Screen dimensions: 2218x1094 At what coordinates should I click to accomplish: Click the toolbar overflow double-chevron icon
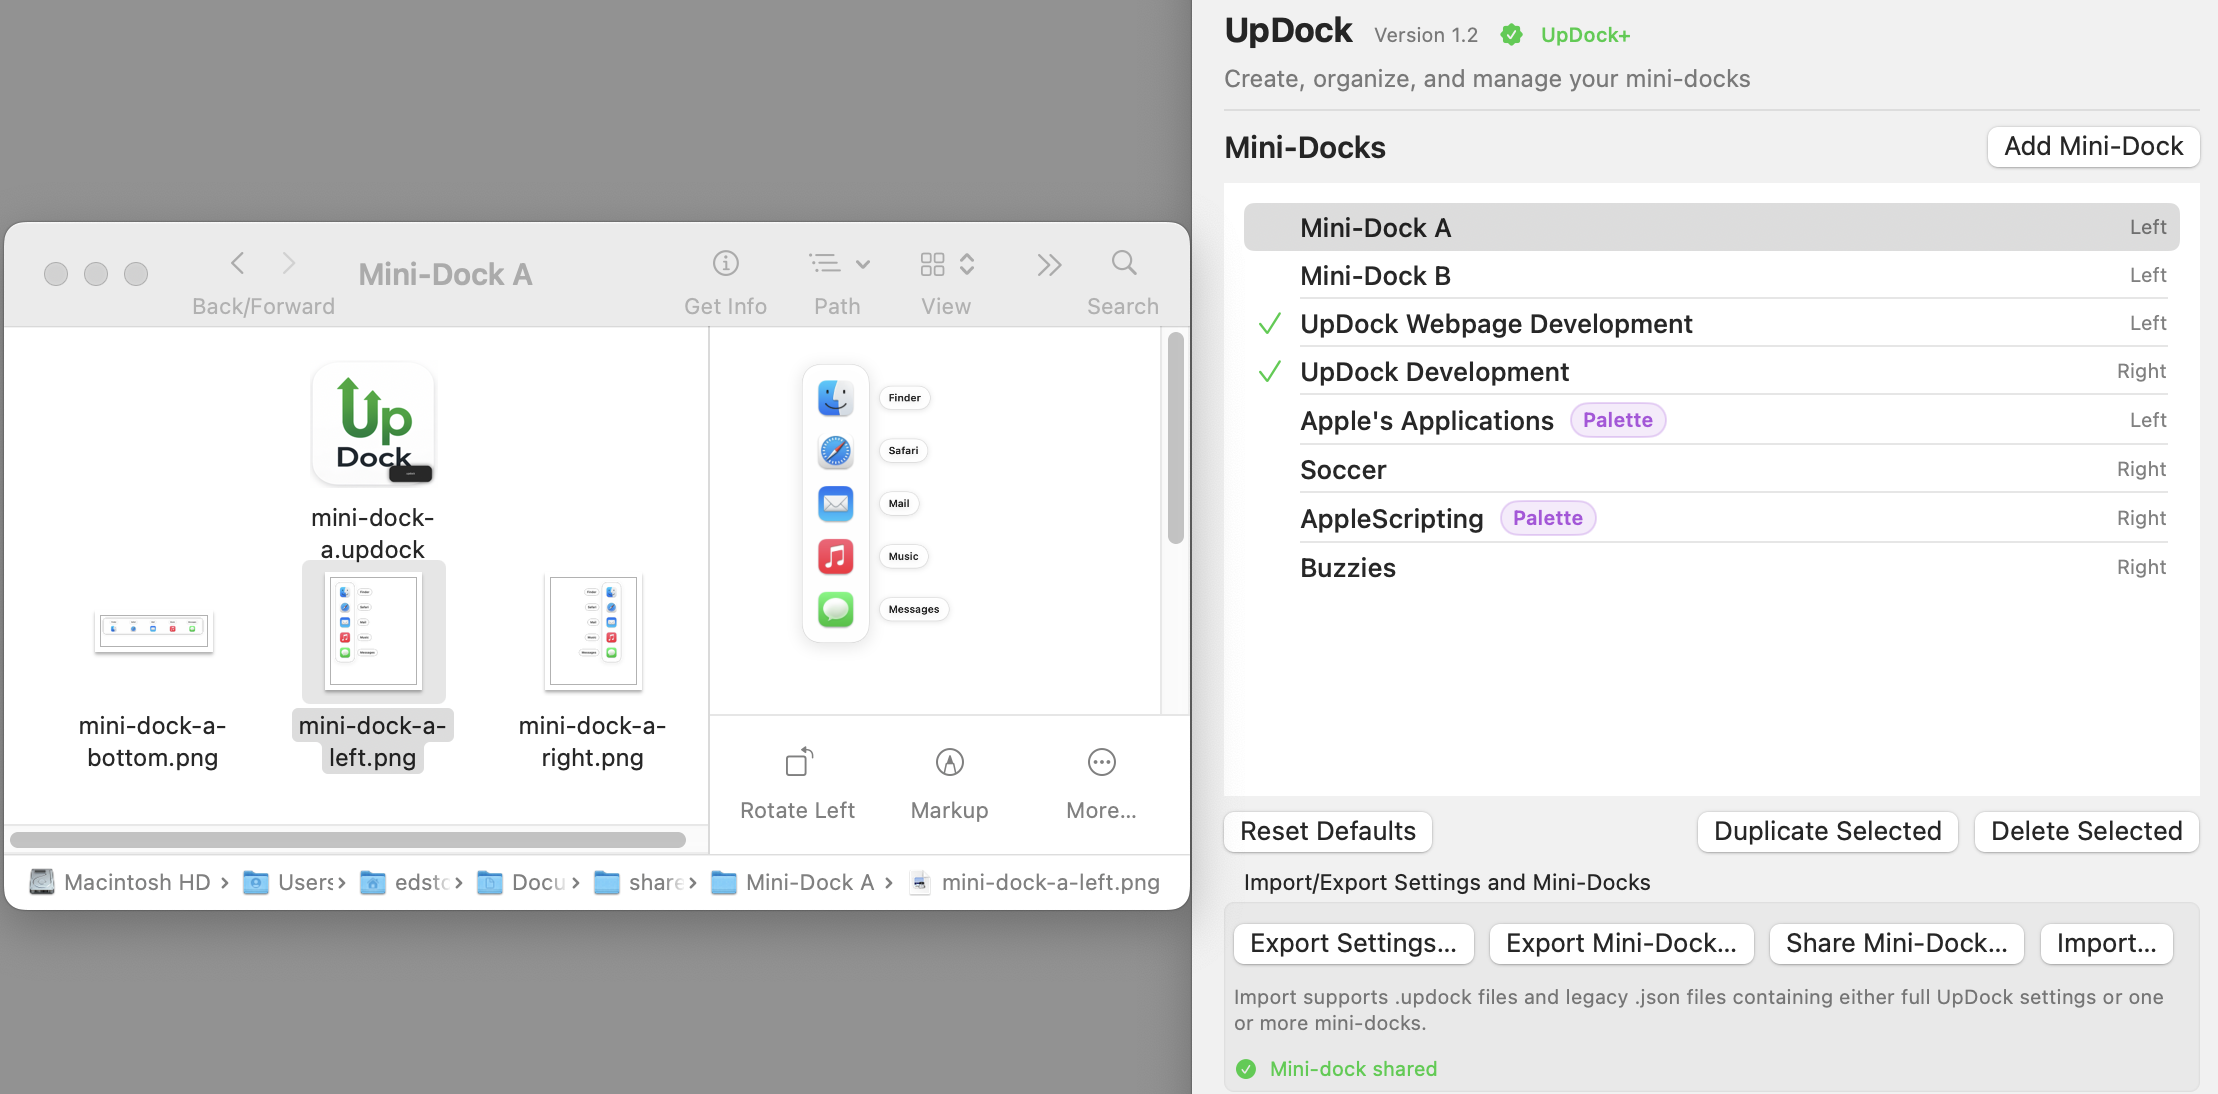pos(1049,265)
